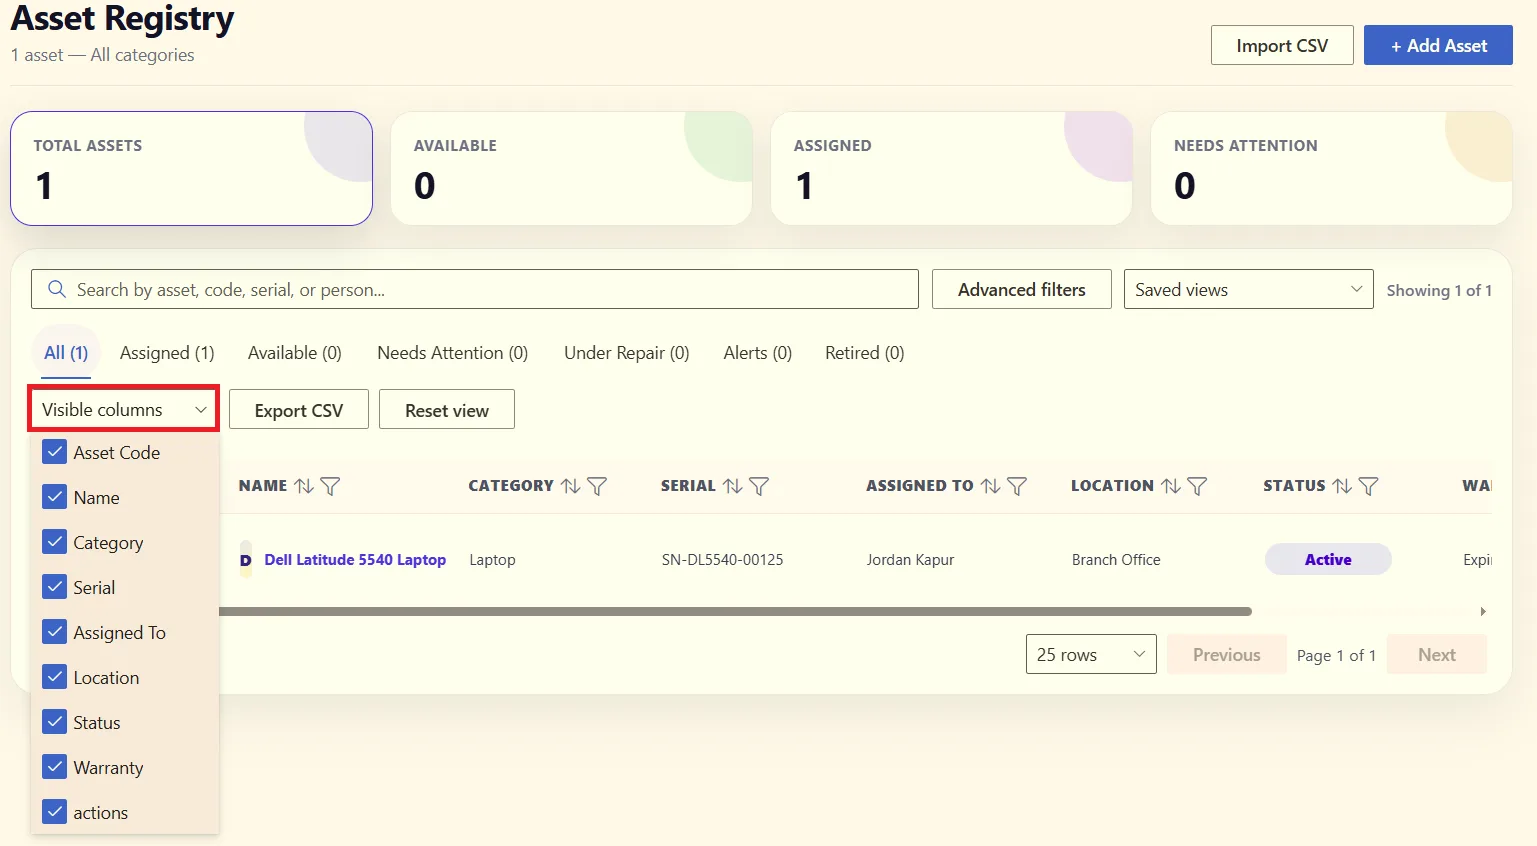Open the Saved views dropdown
This screenshot has height=846, width=1537.
tap(1248, 289)
